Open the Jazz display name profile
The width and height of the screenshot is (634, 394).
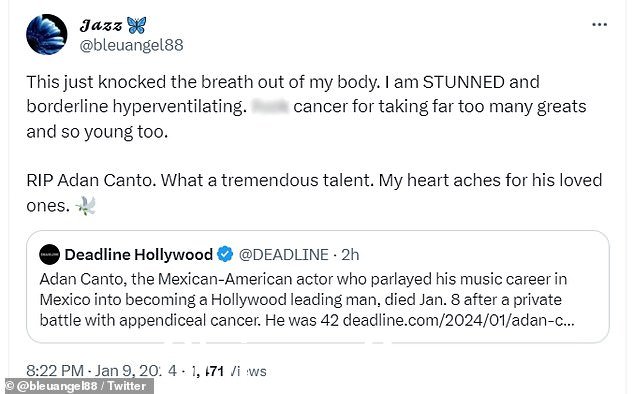101,25
